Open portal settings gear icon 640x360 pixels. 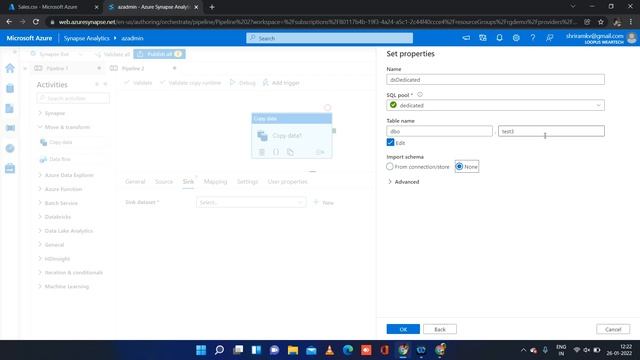pyautogui.click(x=516, y=38)
